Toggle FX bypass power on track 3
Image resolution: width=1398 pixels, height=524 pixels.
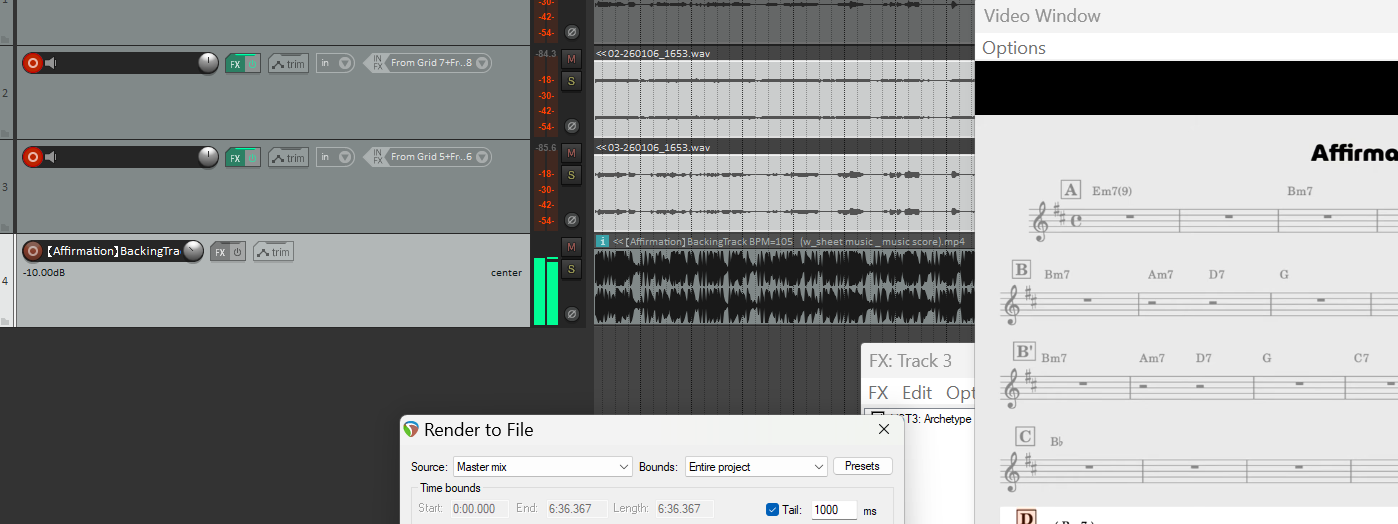tap(253, 157)
